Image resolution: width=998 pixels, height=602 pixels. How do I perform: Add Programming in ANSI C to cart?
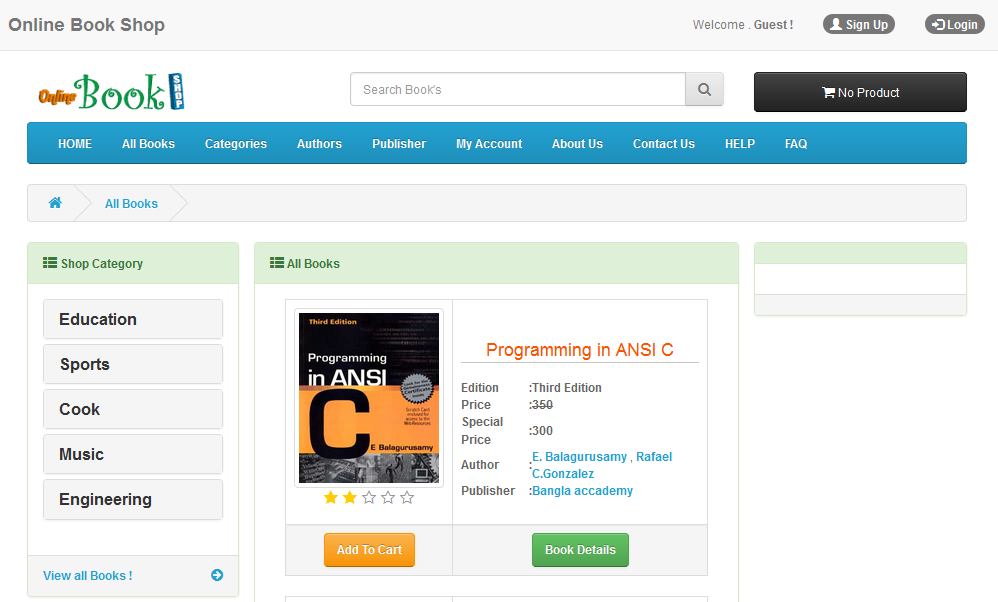coord(369,550)
